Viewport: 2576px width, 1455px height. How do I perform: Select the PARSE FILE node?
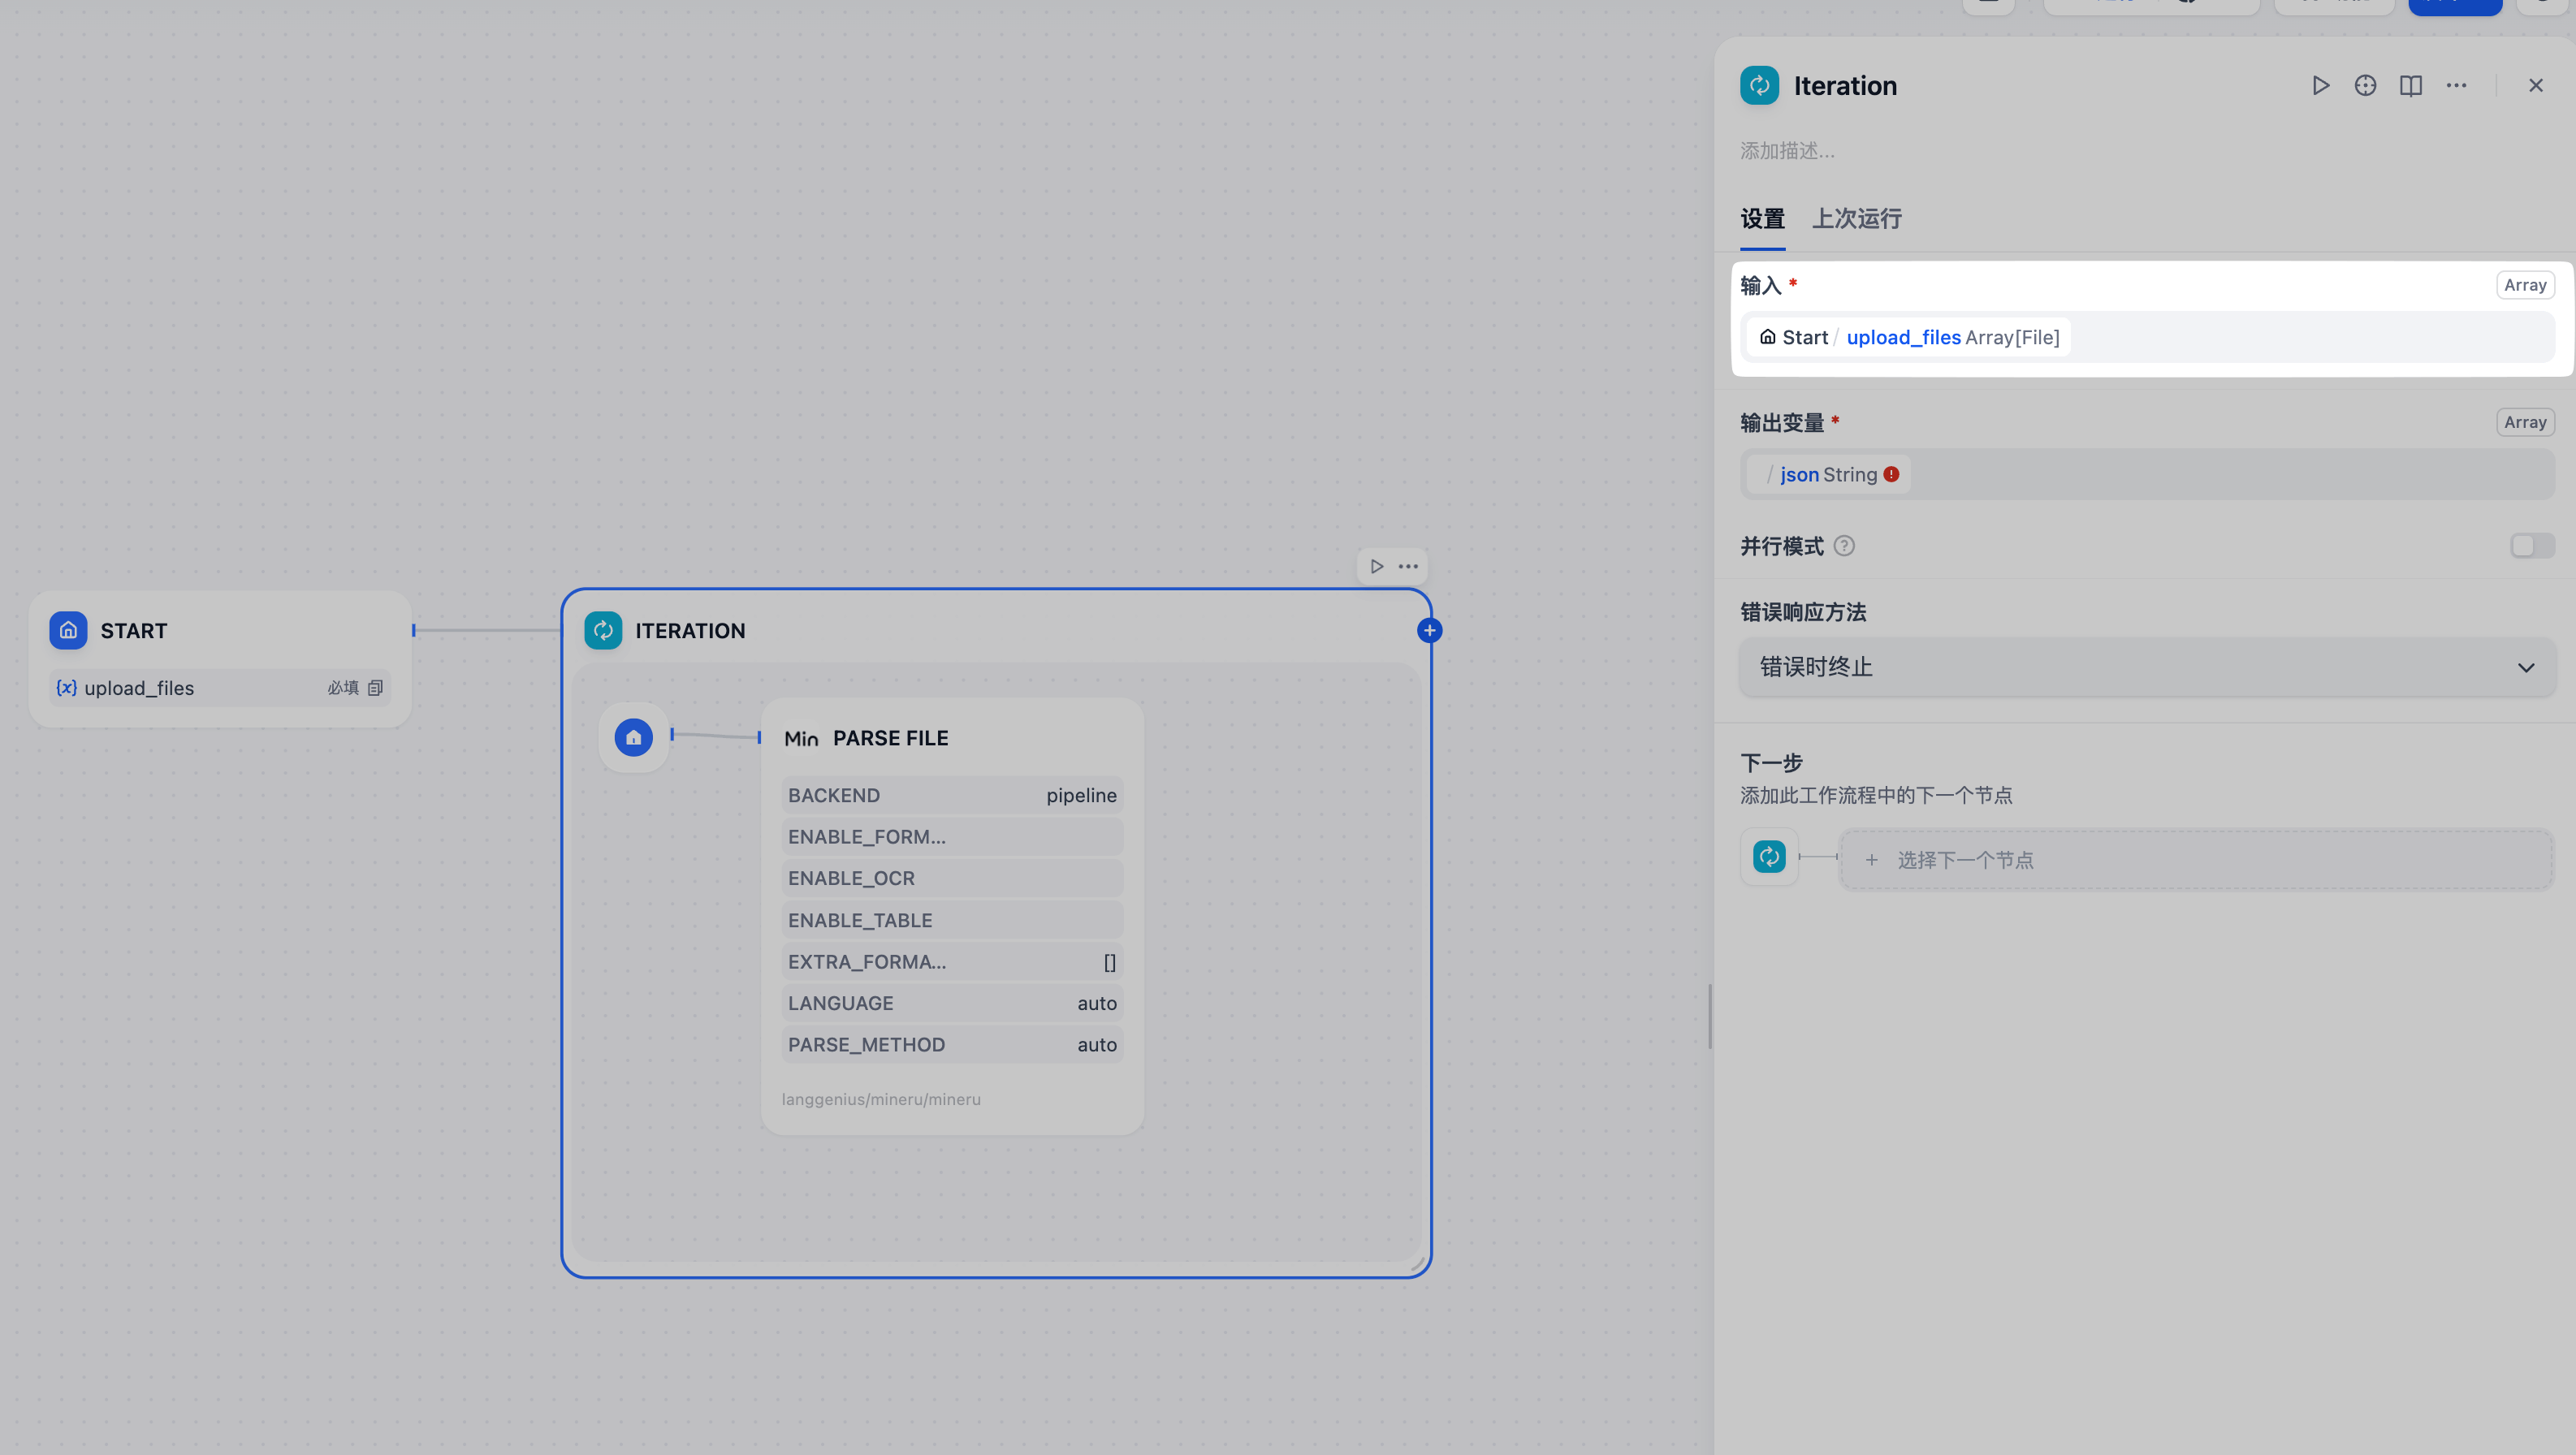(x=890, y=739)
